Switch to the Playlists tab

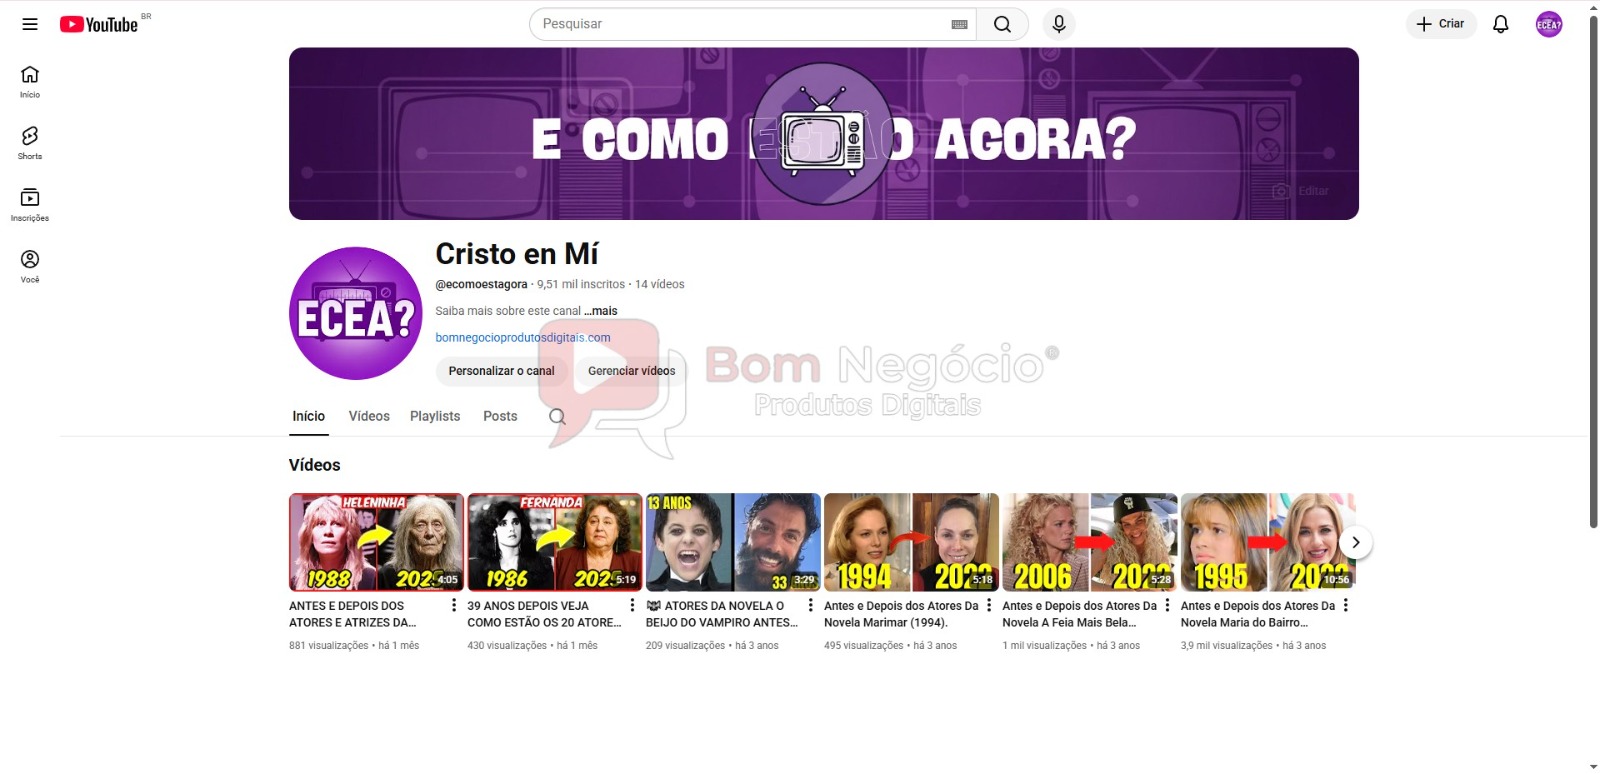pos(435,416)
